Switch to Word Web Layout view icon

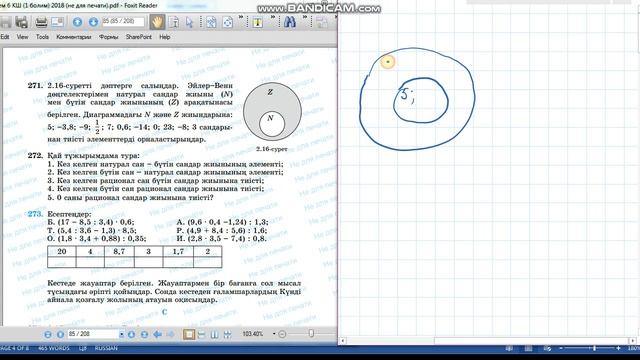pos(547,348)
